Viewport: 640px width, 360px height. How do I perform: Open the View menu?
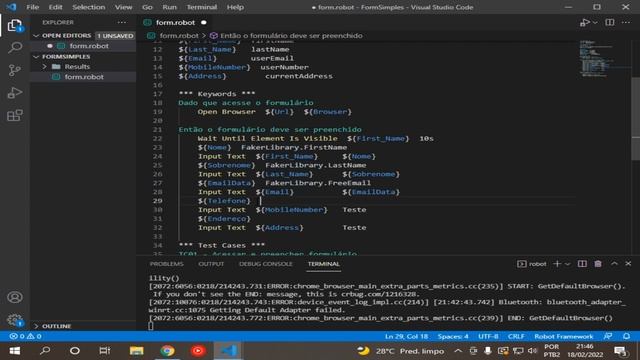click(123, 7)
